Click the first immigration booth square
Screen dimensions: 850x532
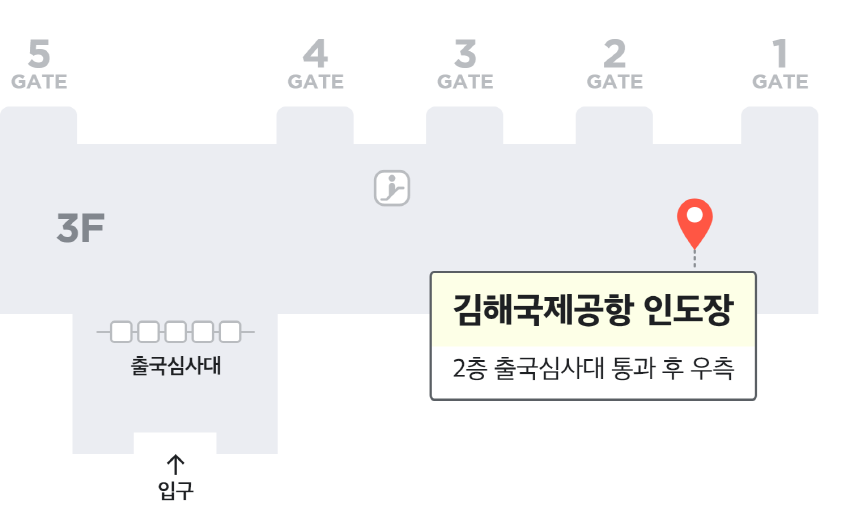pyautogui.click(x=121, y=332)
